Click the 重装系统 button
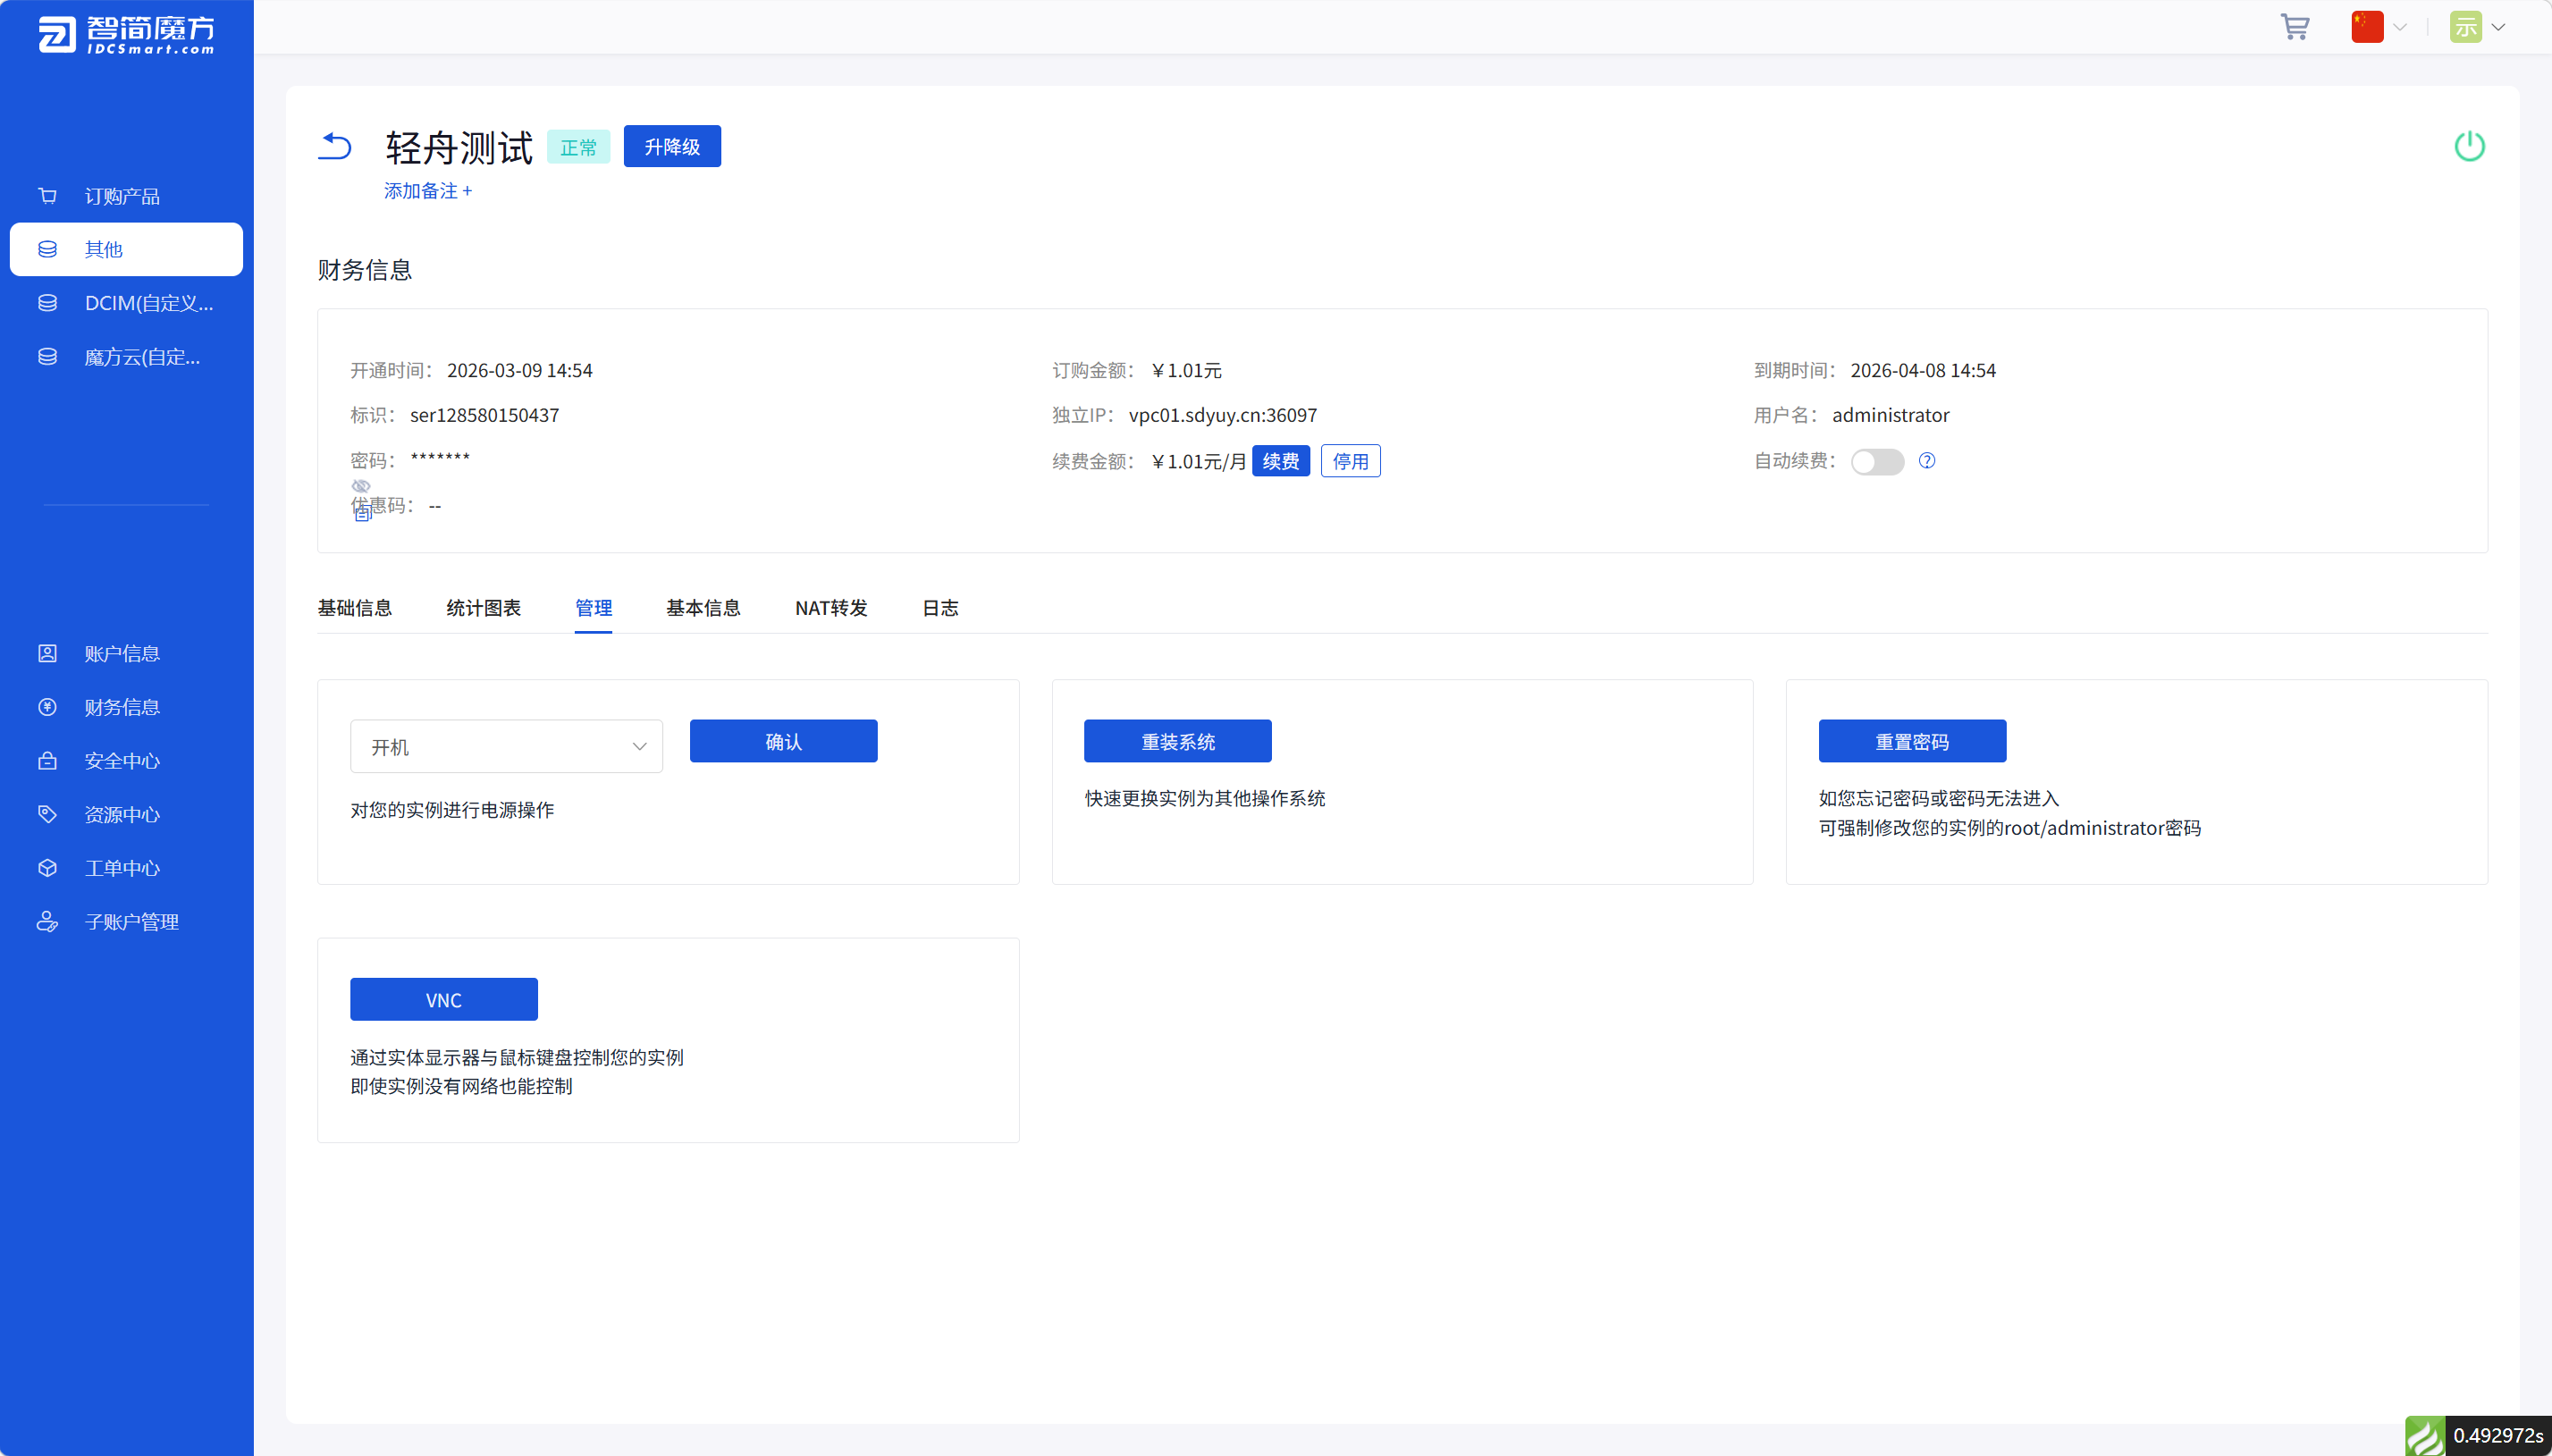The height and width of the screenshot is (1456, 2552). coord(1177,741)
